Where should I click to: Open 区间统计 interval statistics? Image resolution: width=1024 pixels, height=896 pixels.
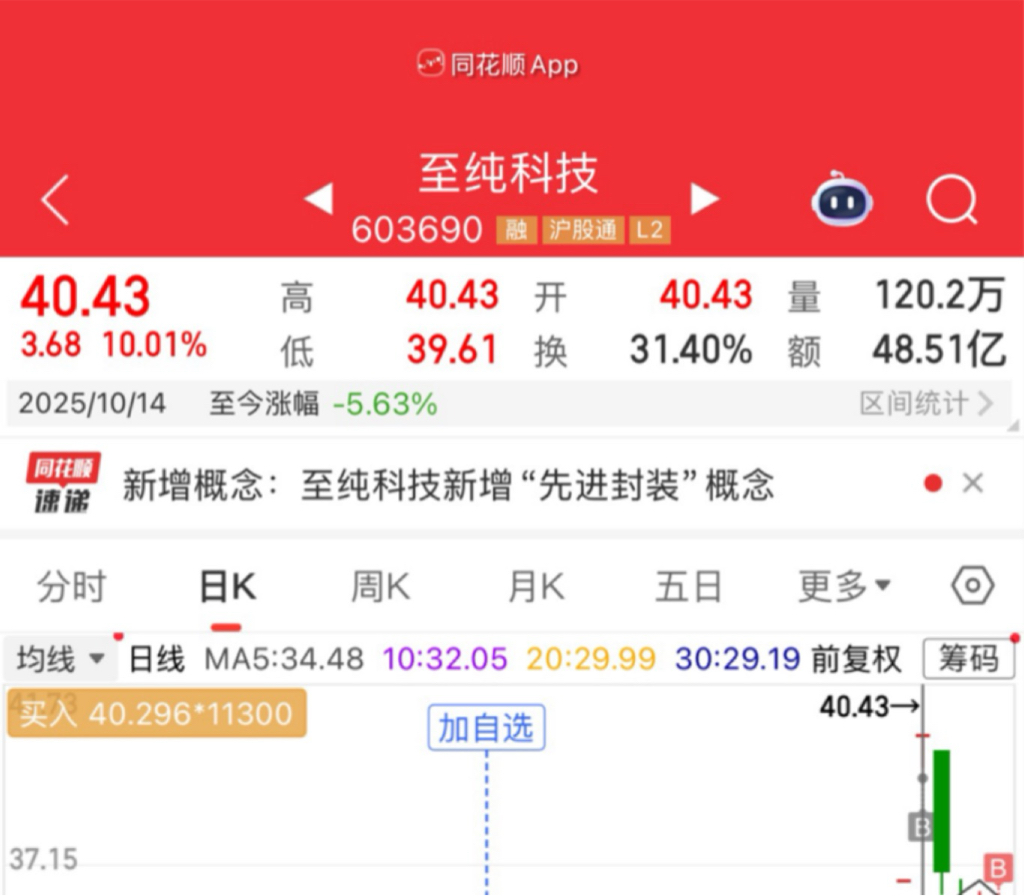(x=926, y=404)
